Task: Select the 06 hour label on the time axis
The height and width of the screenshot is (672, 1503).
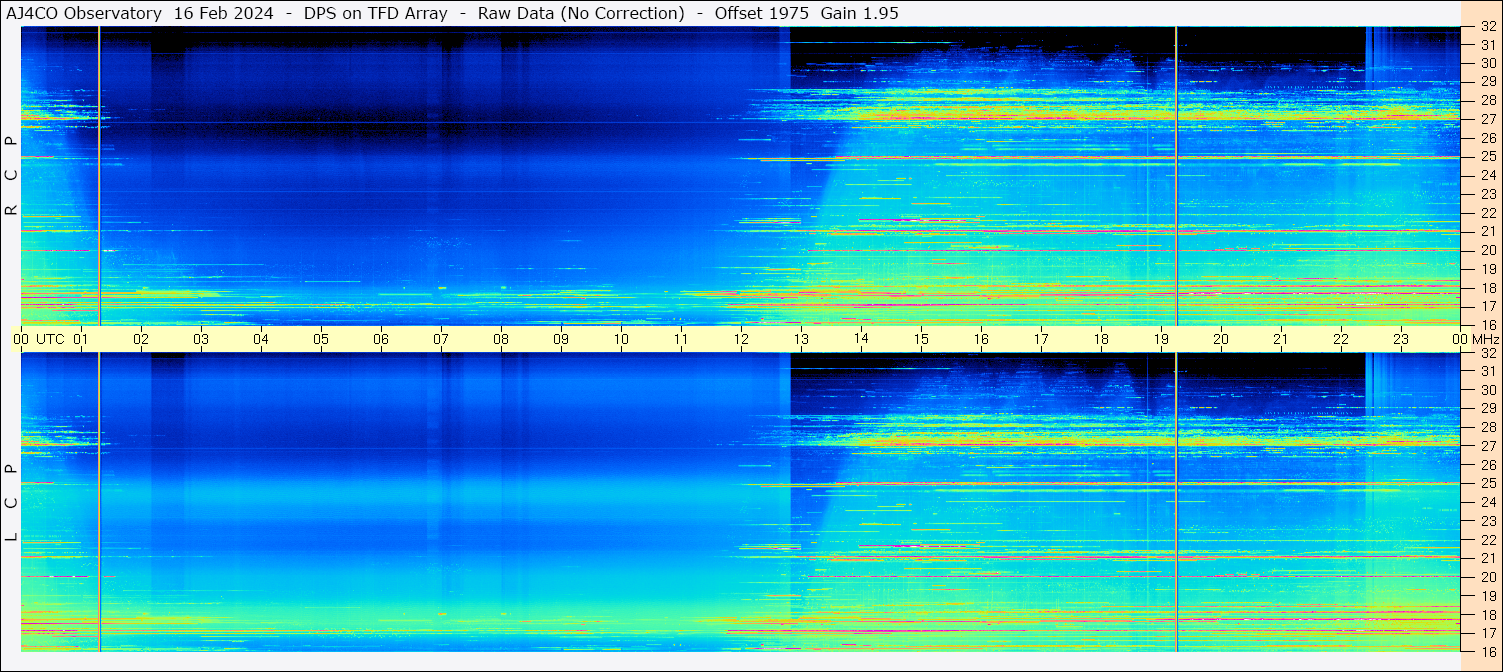Action: (381, 339)
